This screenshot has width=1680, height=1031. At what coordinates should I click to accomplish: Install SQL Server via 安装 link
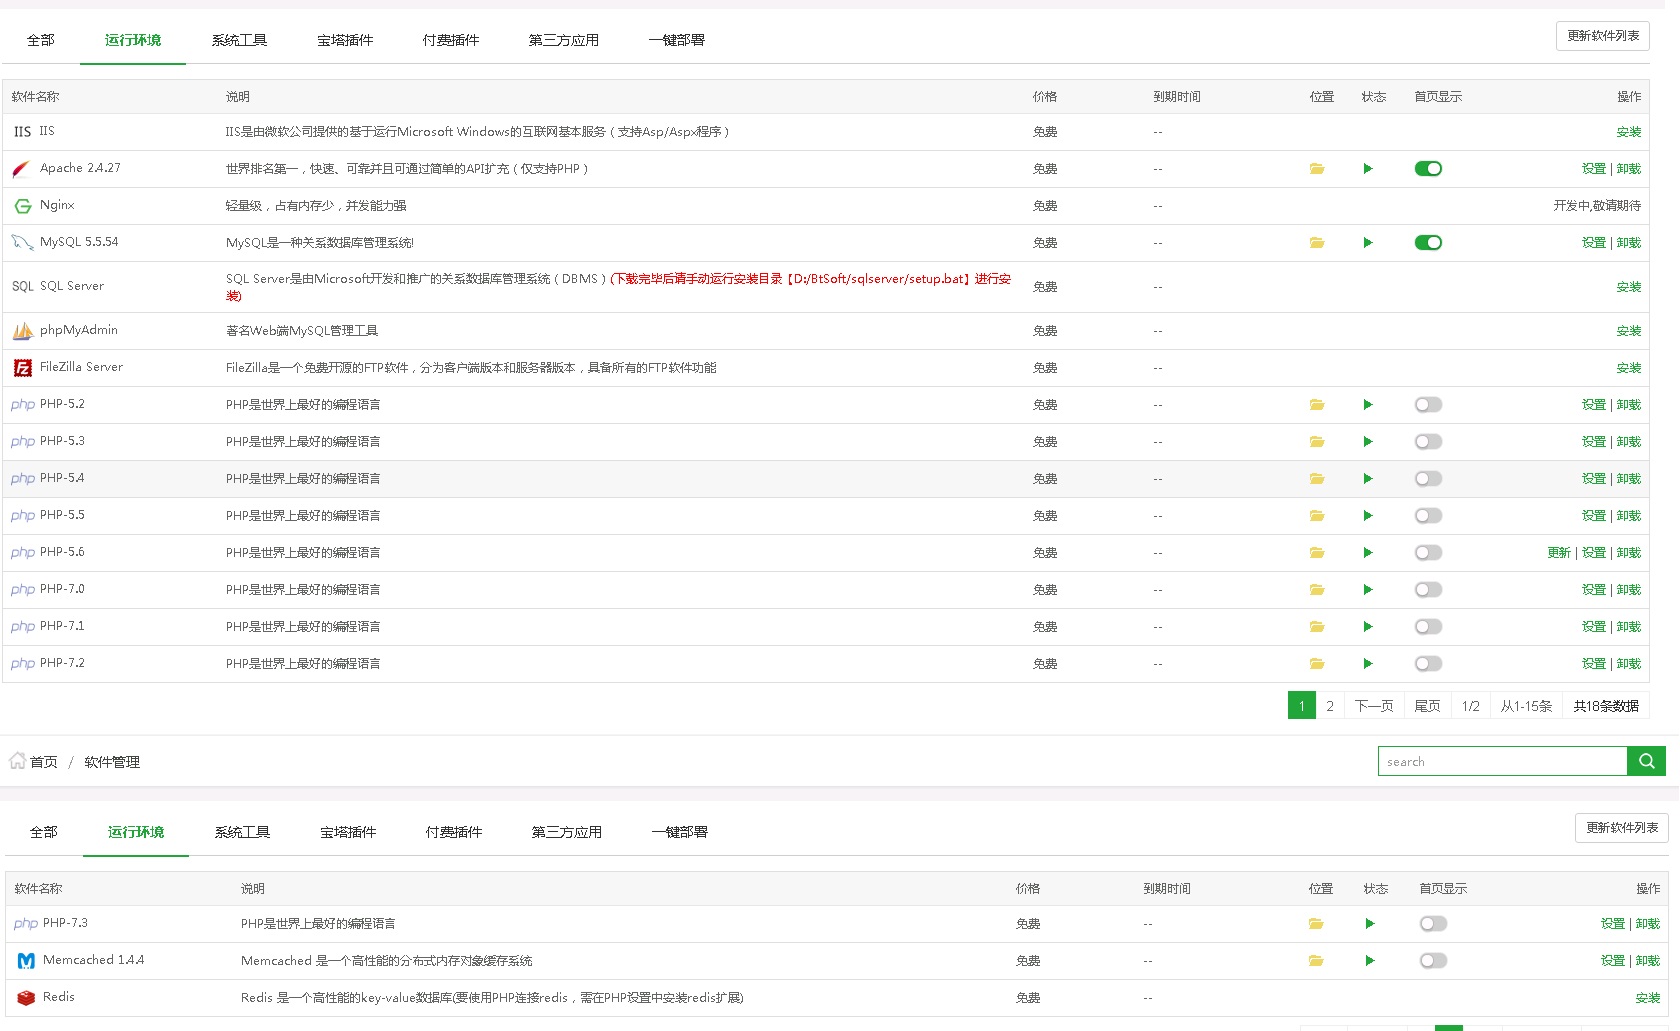tap(1629, 287)
